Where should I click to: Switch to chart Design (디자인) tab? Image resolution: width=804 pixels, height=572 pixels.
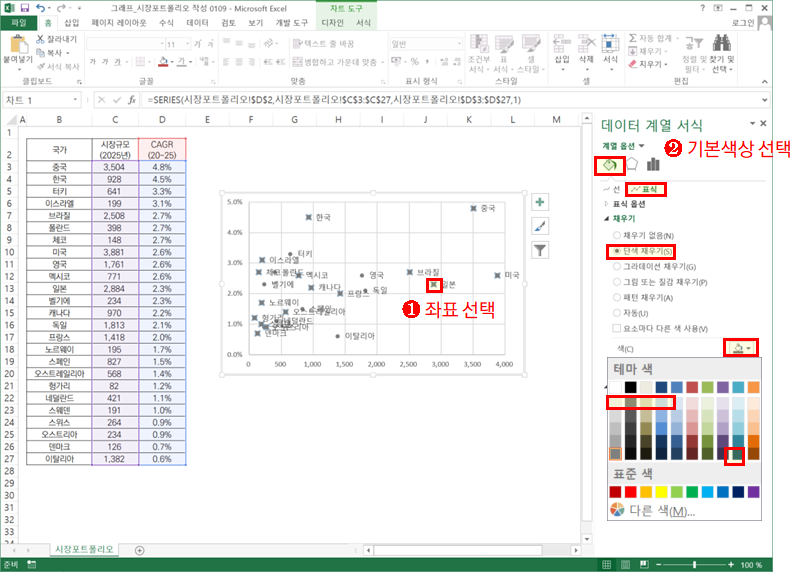coord(332,23)
